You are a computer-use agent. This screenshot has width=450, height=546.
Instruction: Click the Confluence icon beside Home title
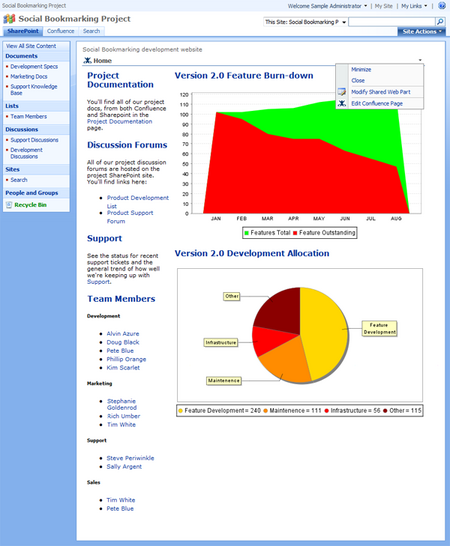coord(87,60)
